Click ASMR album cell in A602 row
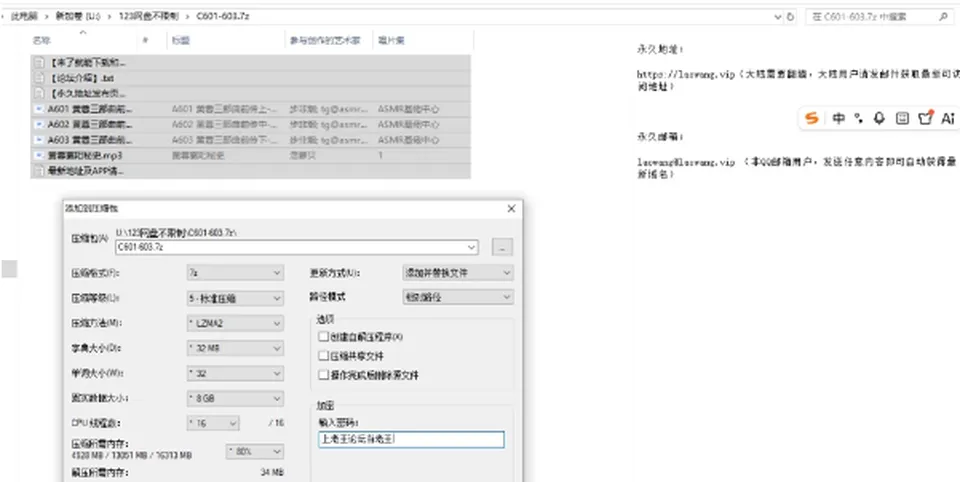The image size is (960, 482). pos(409,124)
